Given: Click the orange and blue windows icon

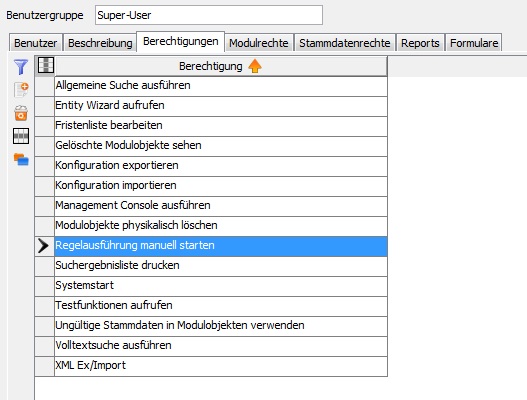Looking at the screenshot, I should (x=21, y=159).
